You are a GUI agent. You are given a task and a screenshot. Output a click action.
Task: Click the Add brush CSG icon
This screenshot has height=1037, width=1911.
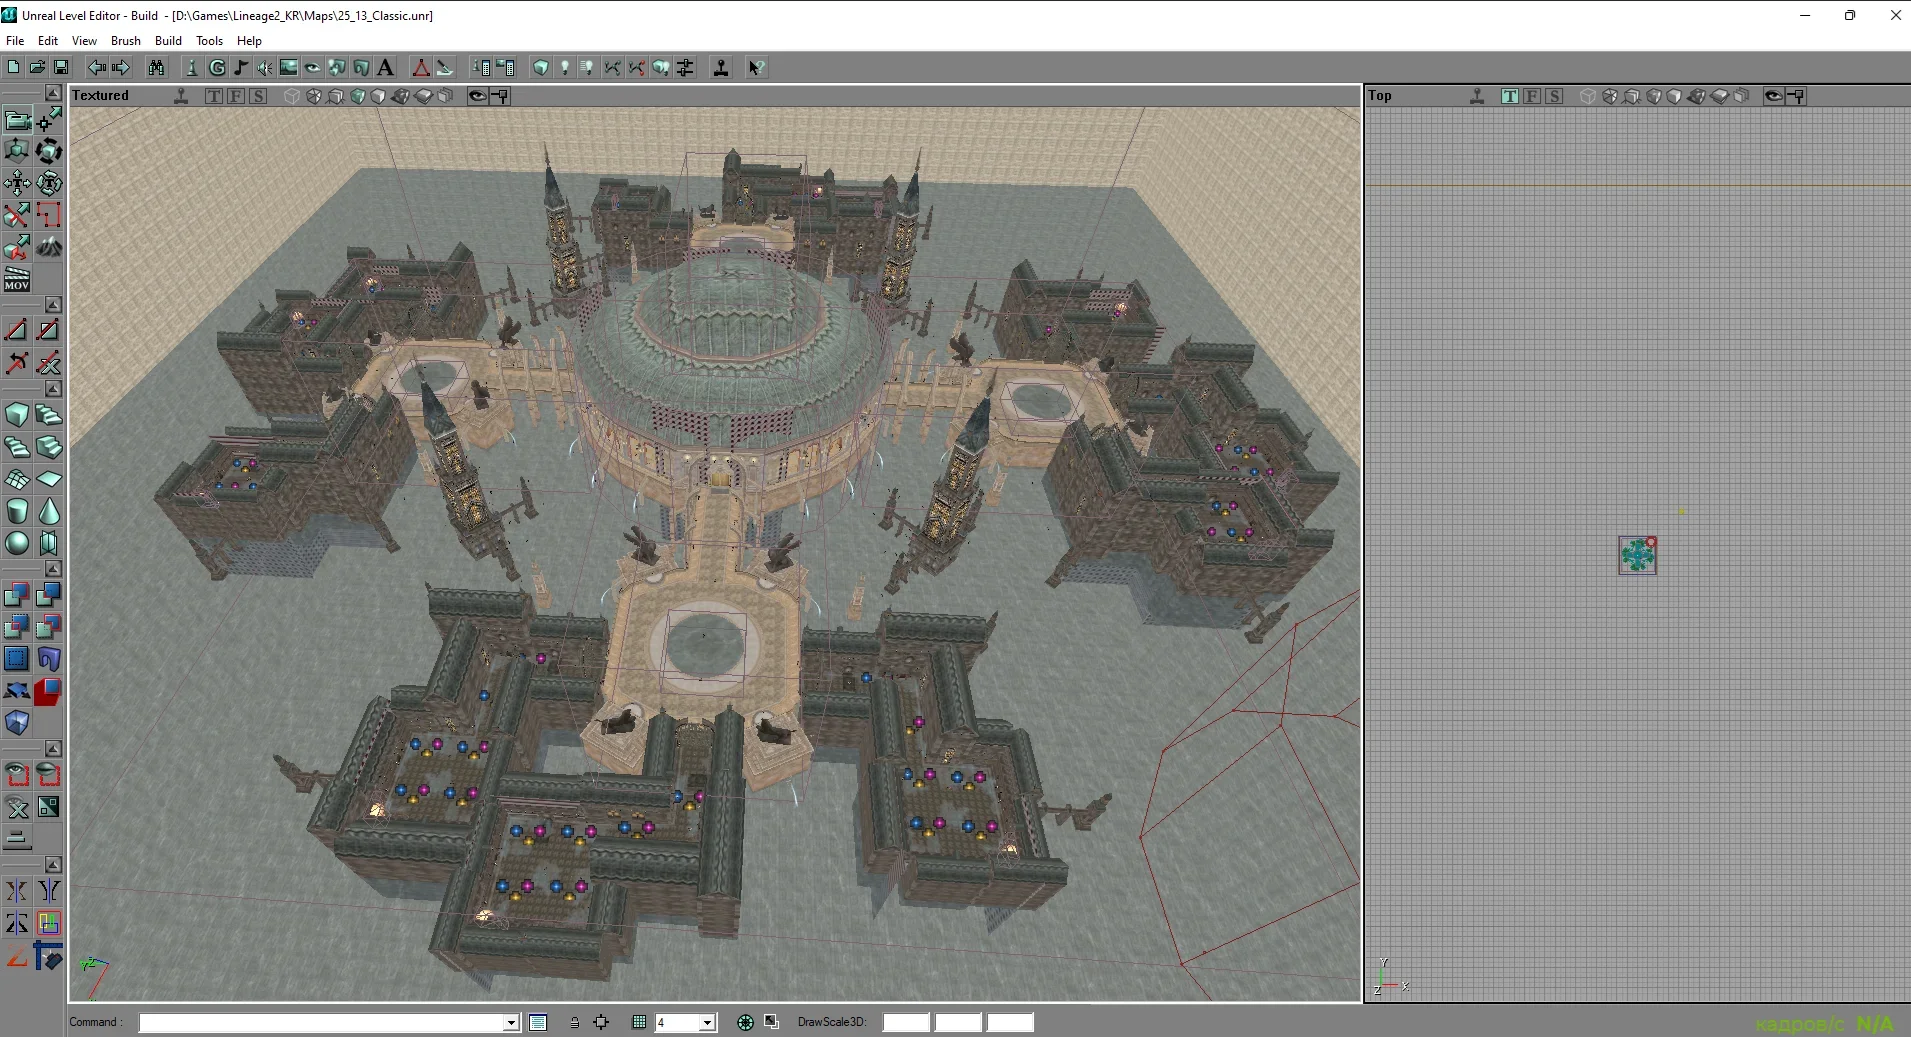[x=17, y=595]
